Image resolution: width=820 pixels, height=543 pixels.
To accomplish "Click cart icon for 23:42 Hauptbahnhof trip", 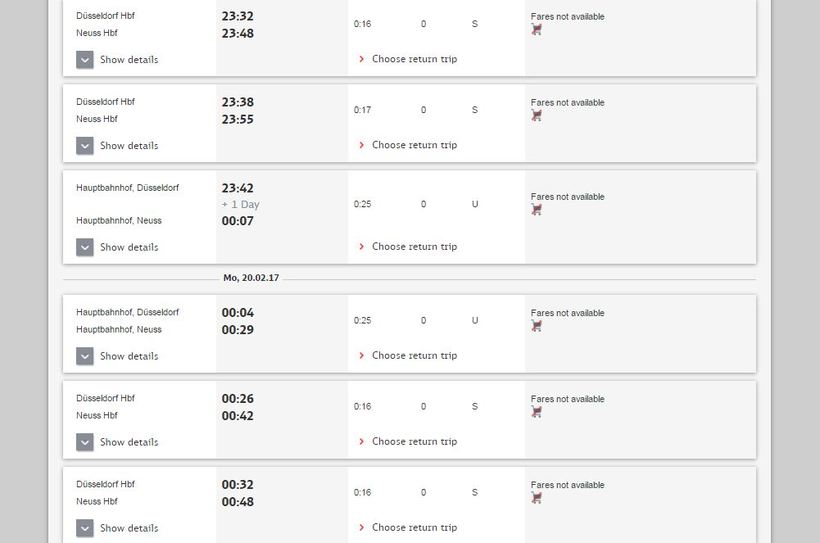I will tap(537, 210).
